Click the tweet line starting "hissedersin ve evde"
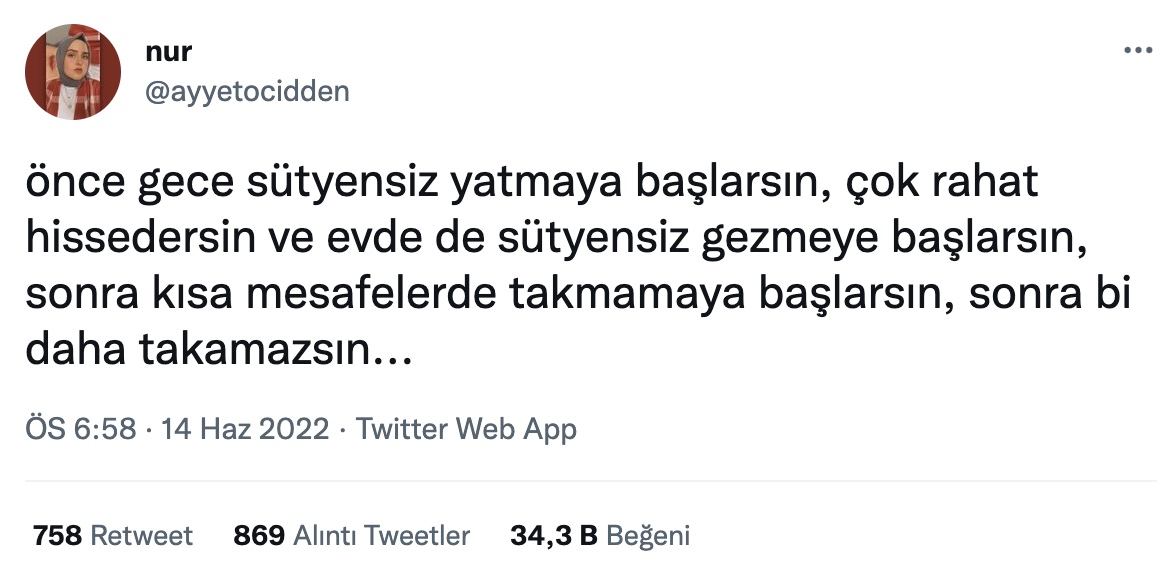1176x572 pixels. pyautogui.click(x=561, y=239)
